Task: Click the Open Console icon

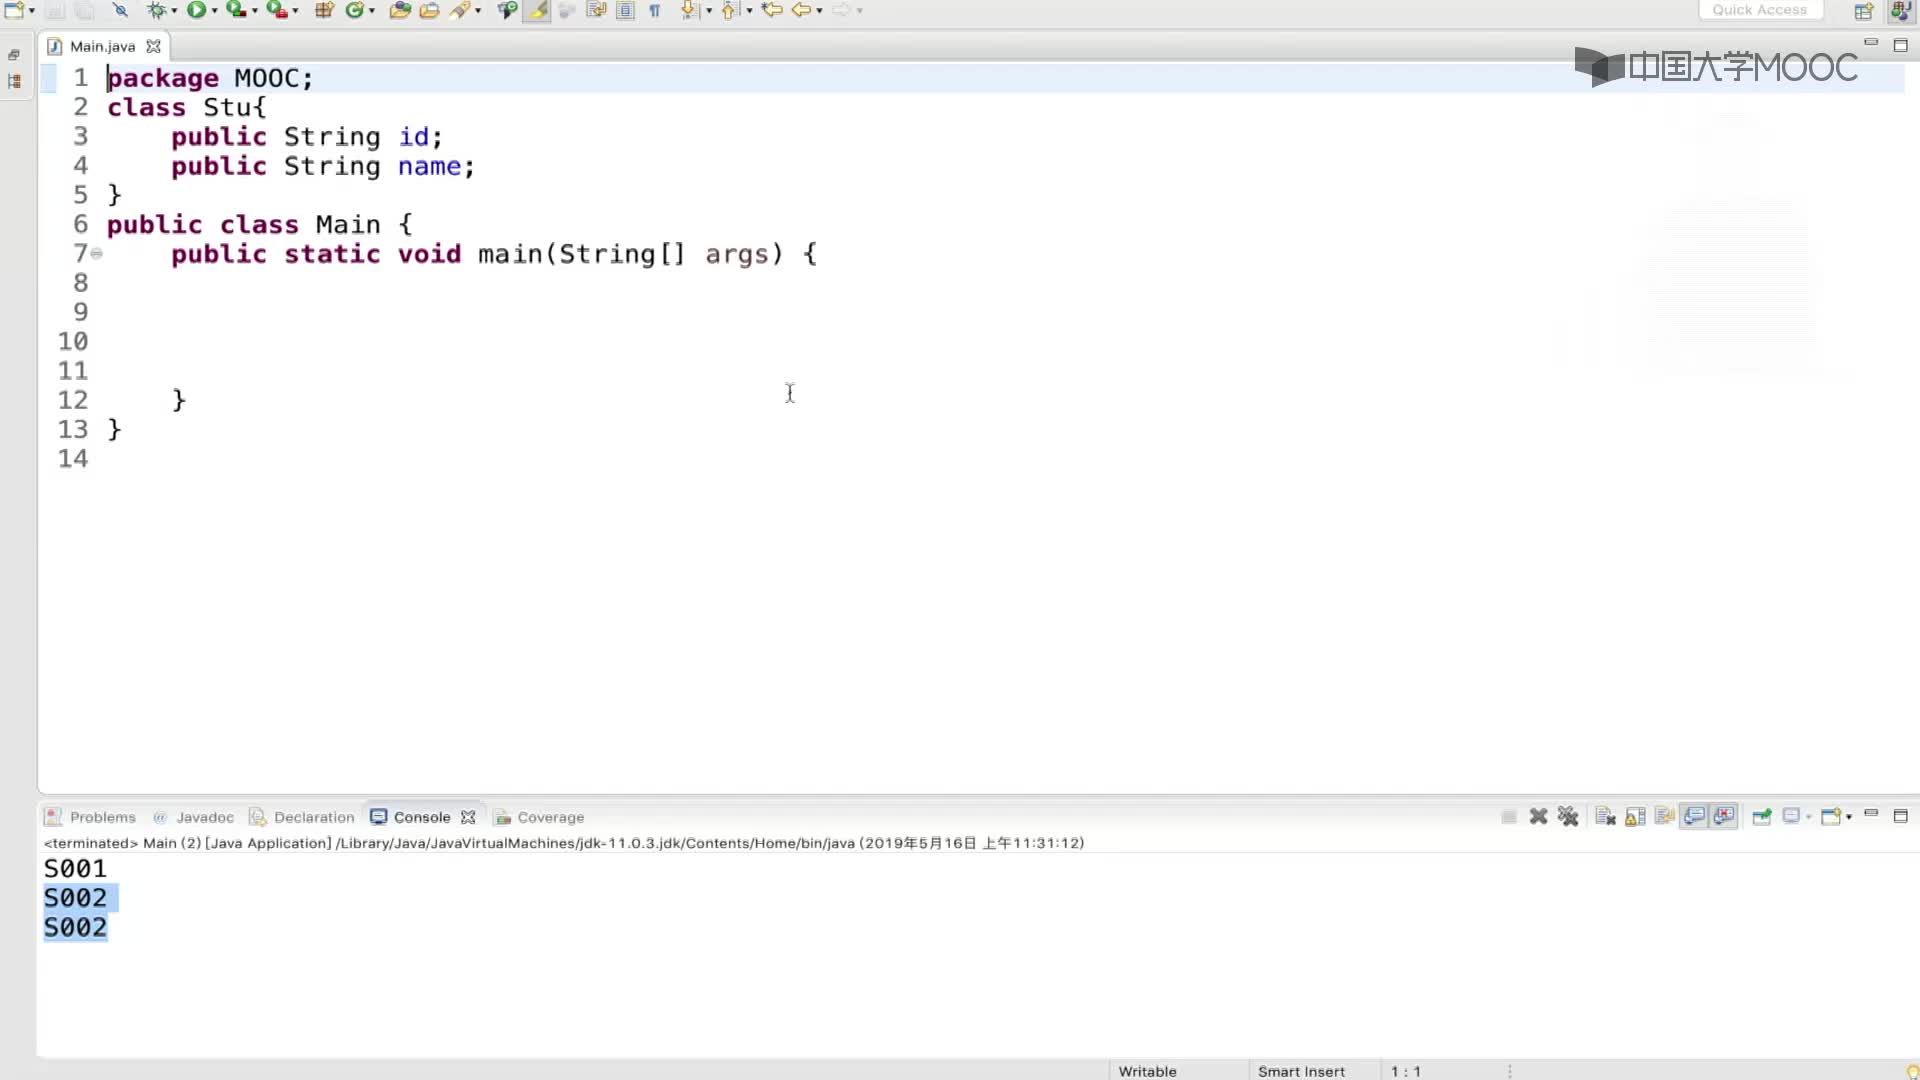Action: point(1831,817)
